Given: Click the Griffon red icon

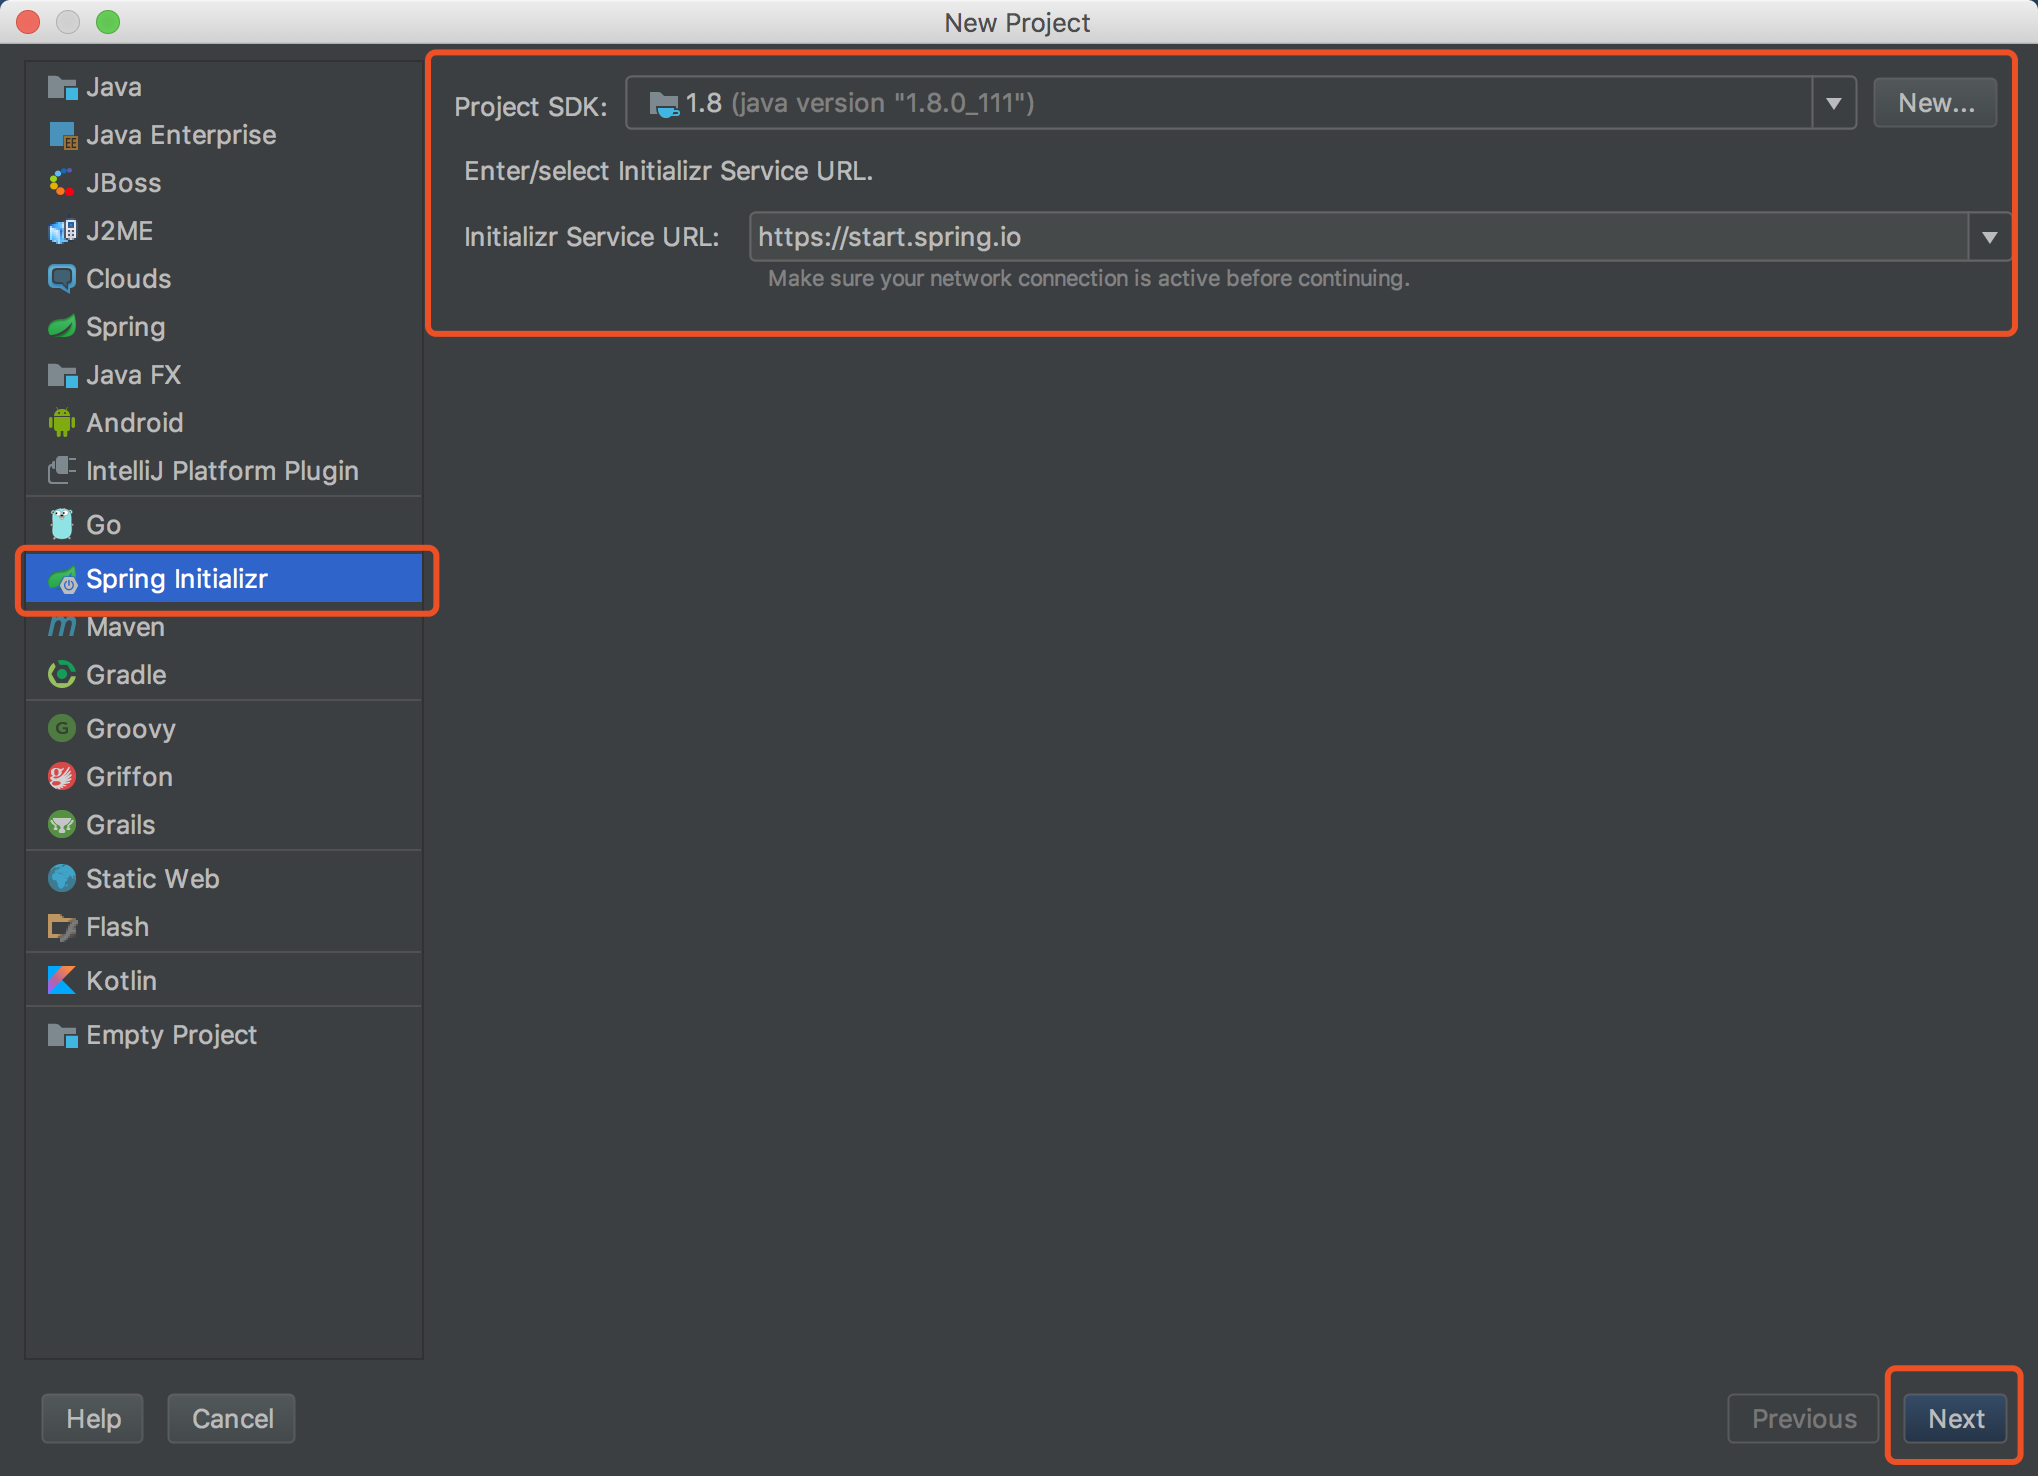Looking at the screenshot, I should click(x=62, y=777).
